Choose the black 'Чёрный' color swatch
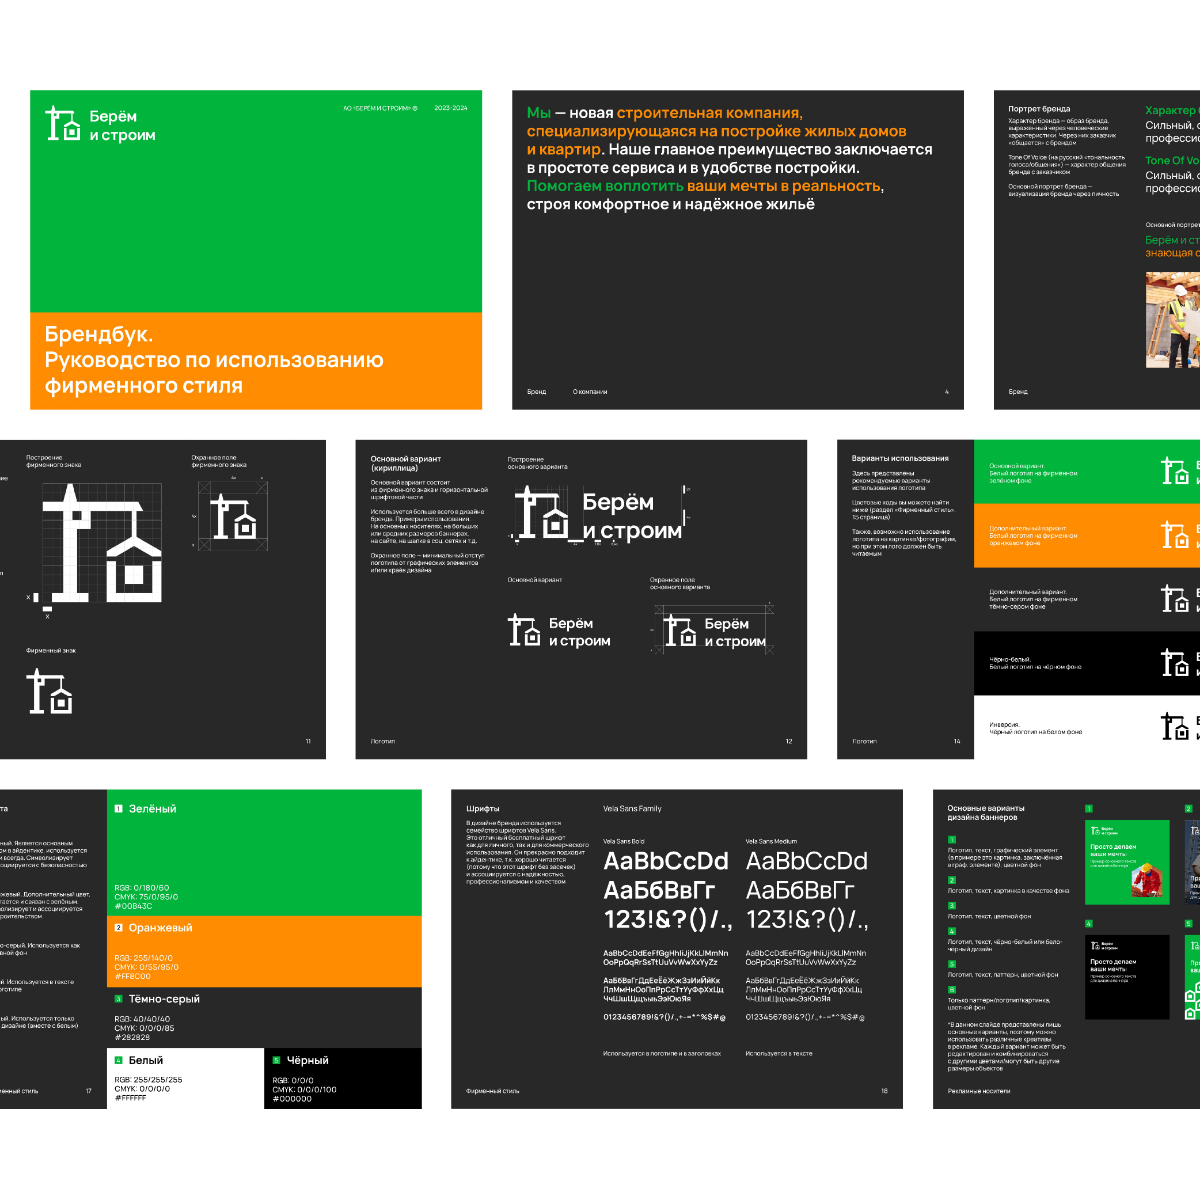Screen dimensions: 1200x1200 click(342, 1078)
